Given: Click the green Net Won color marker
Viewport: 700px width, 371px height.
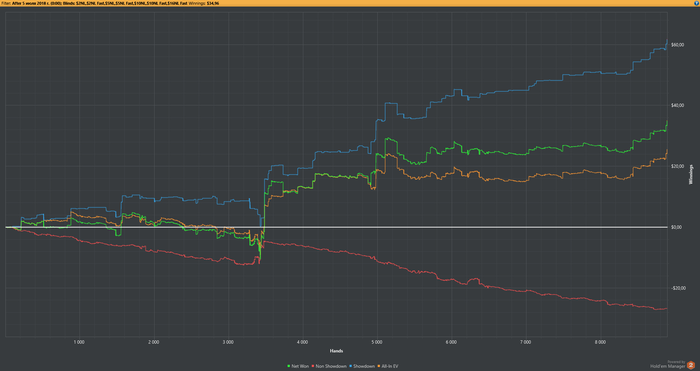Looking at the screenshot, I should coord(289,366).
